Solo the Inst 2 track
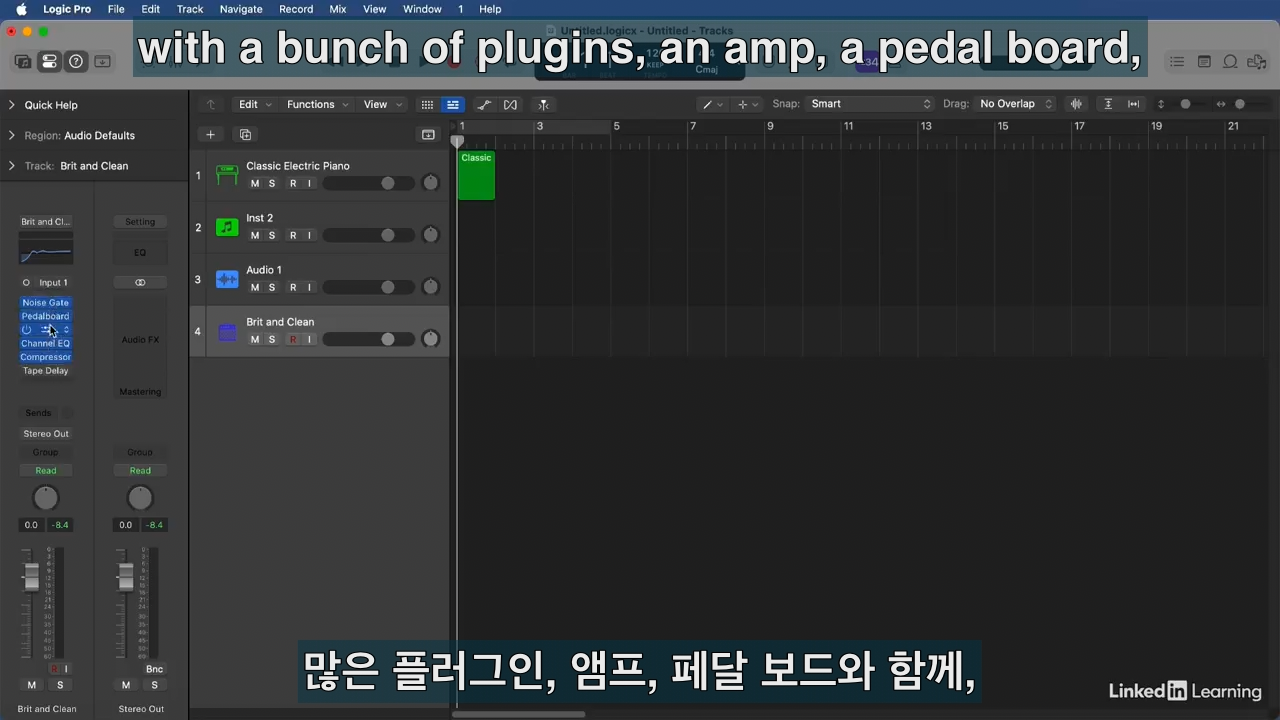 click(x=272, y=236)
